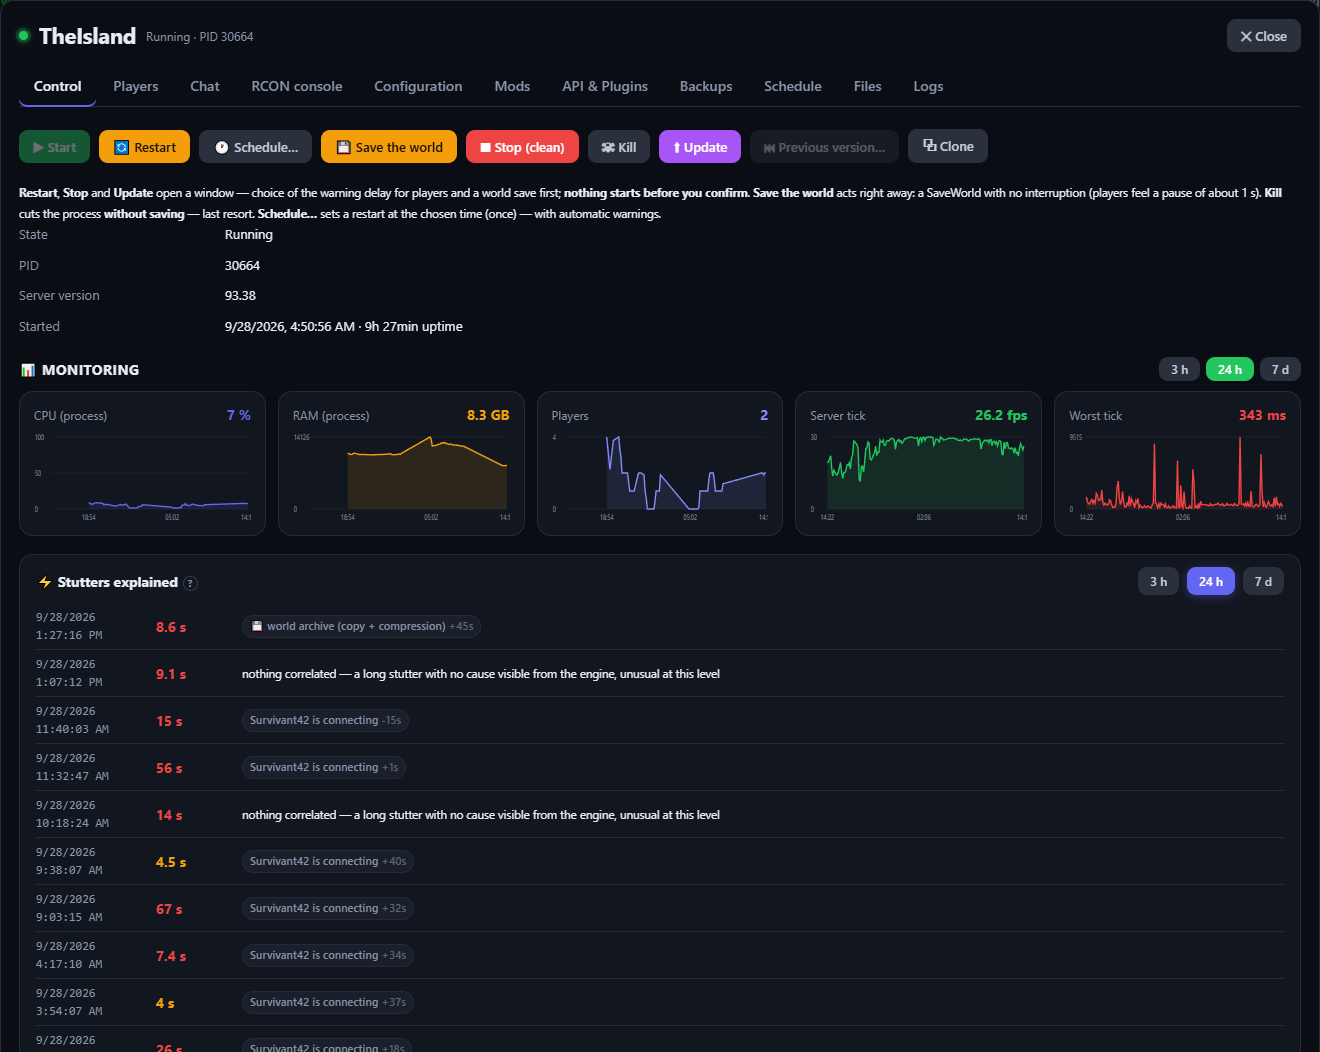
Task: Click Survivant42 is connecting +1s tag
Action: (x=324, y=767)
